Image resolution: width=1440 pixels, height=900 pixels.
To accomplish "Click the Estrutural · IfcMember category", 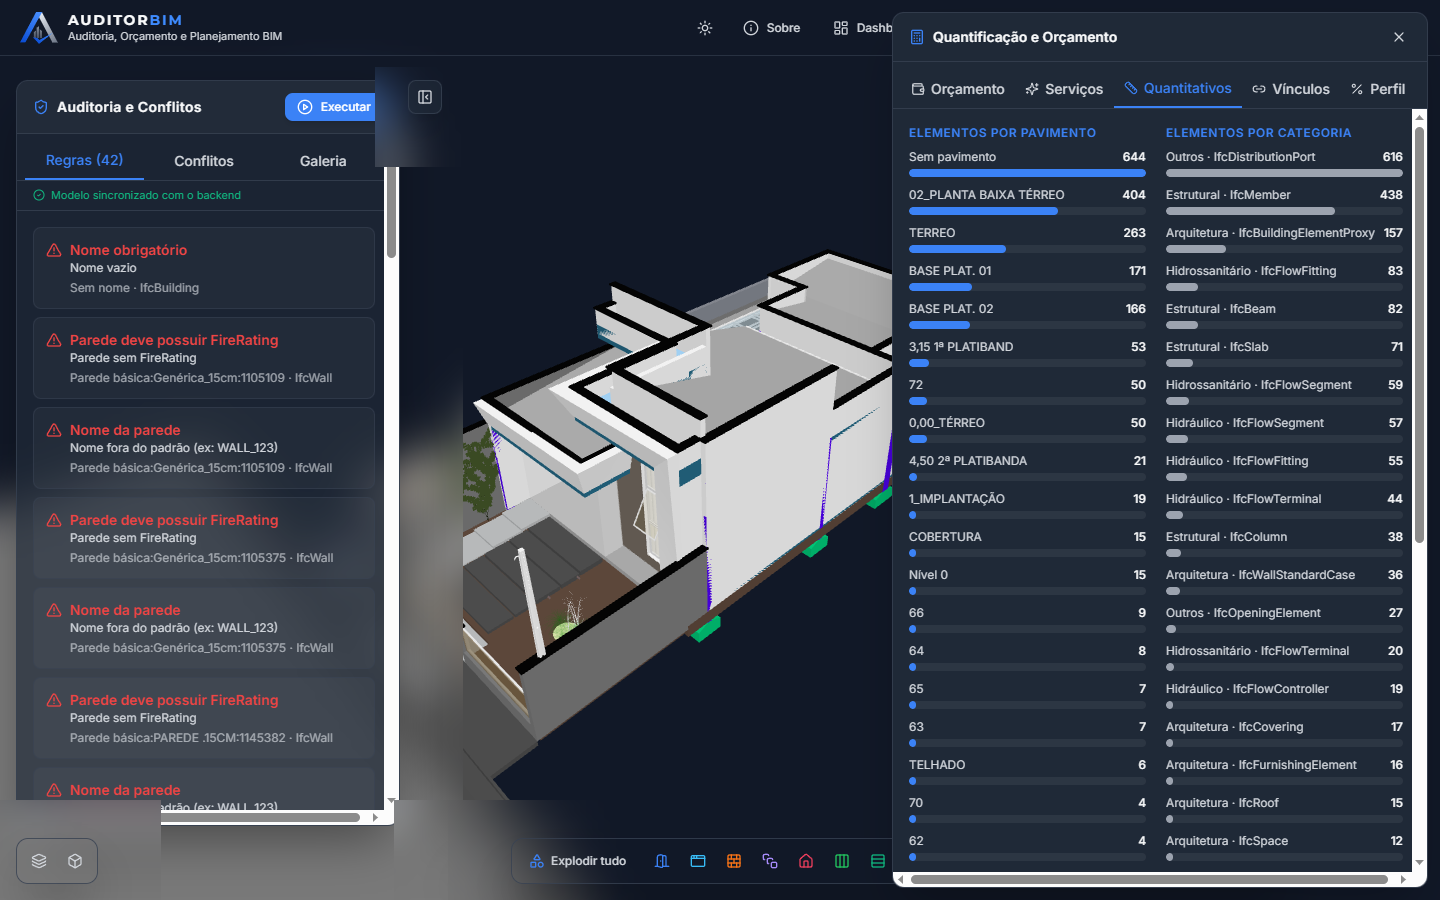I will [1284, 201].
